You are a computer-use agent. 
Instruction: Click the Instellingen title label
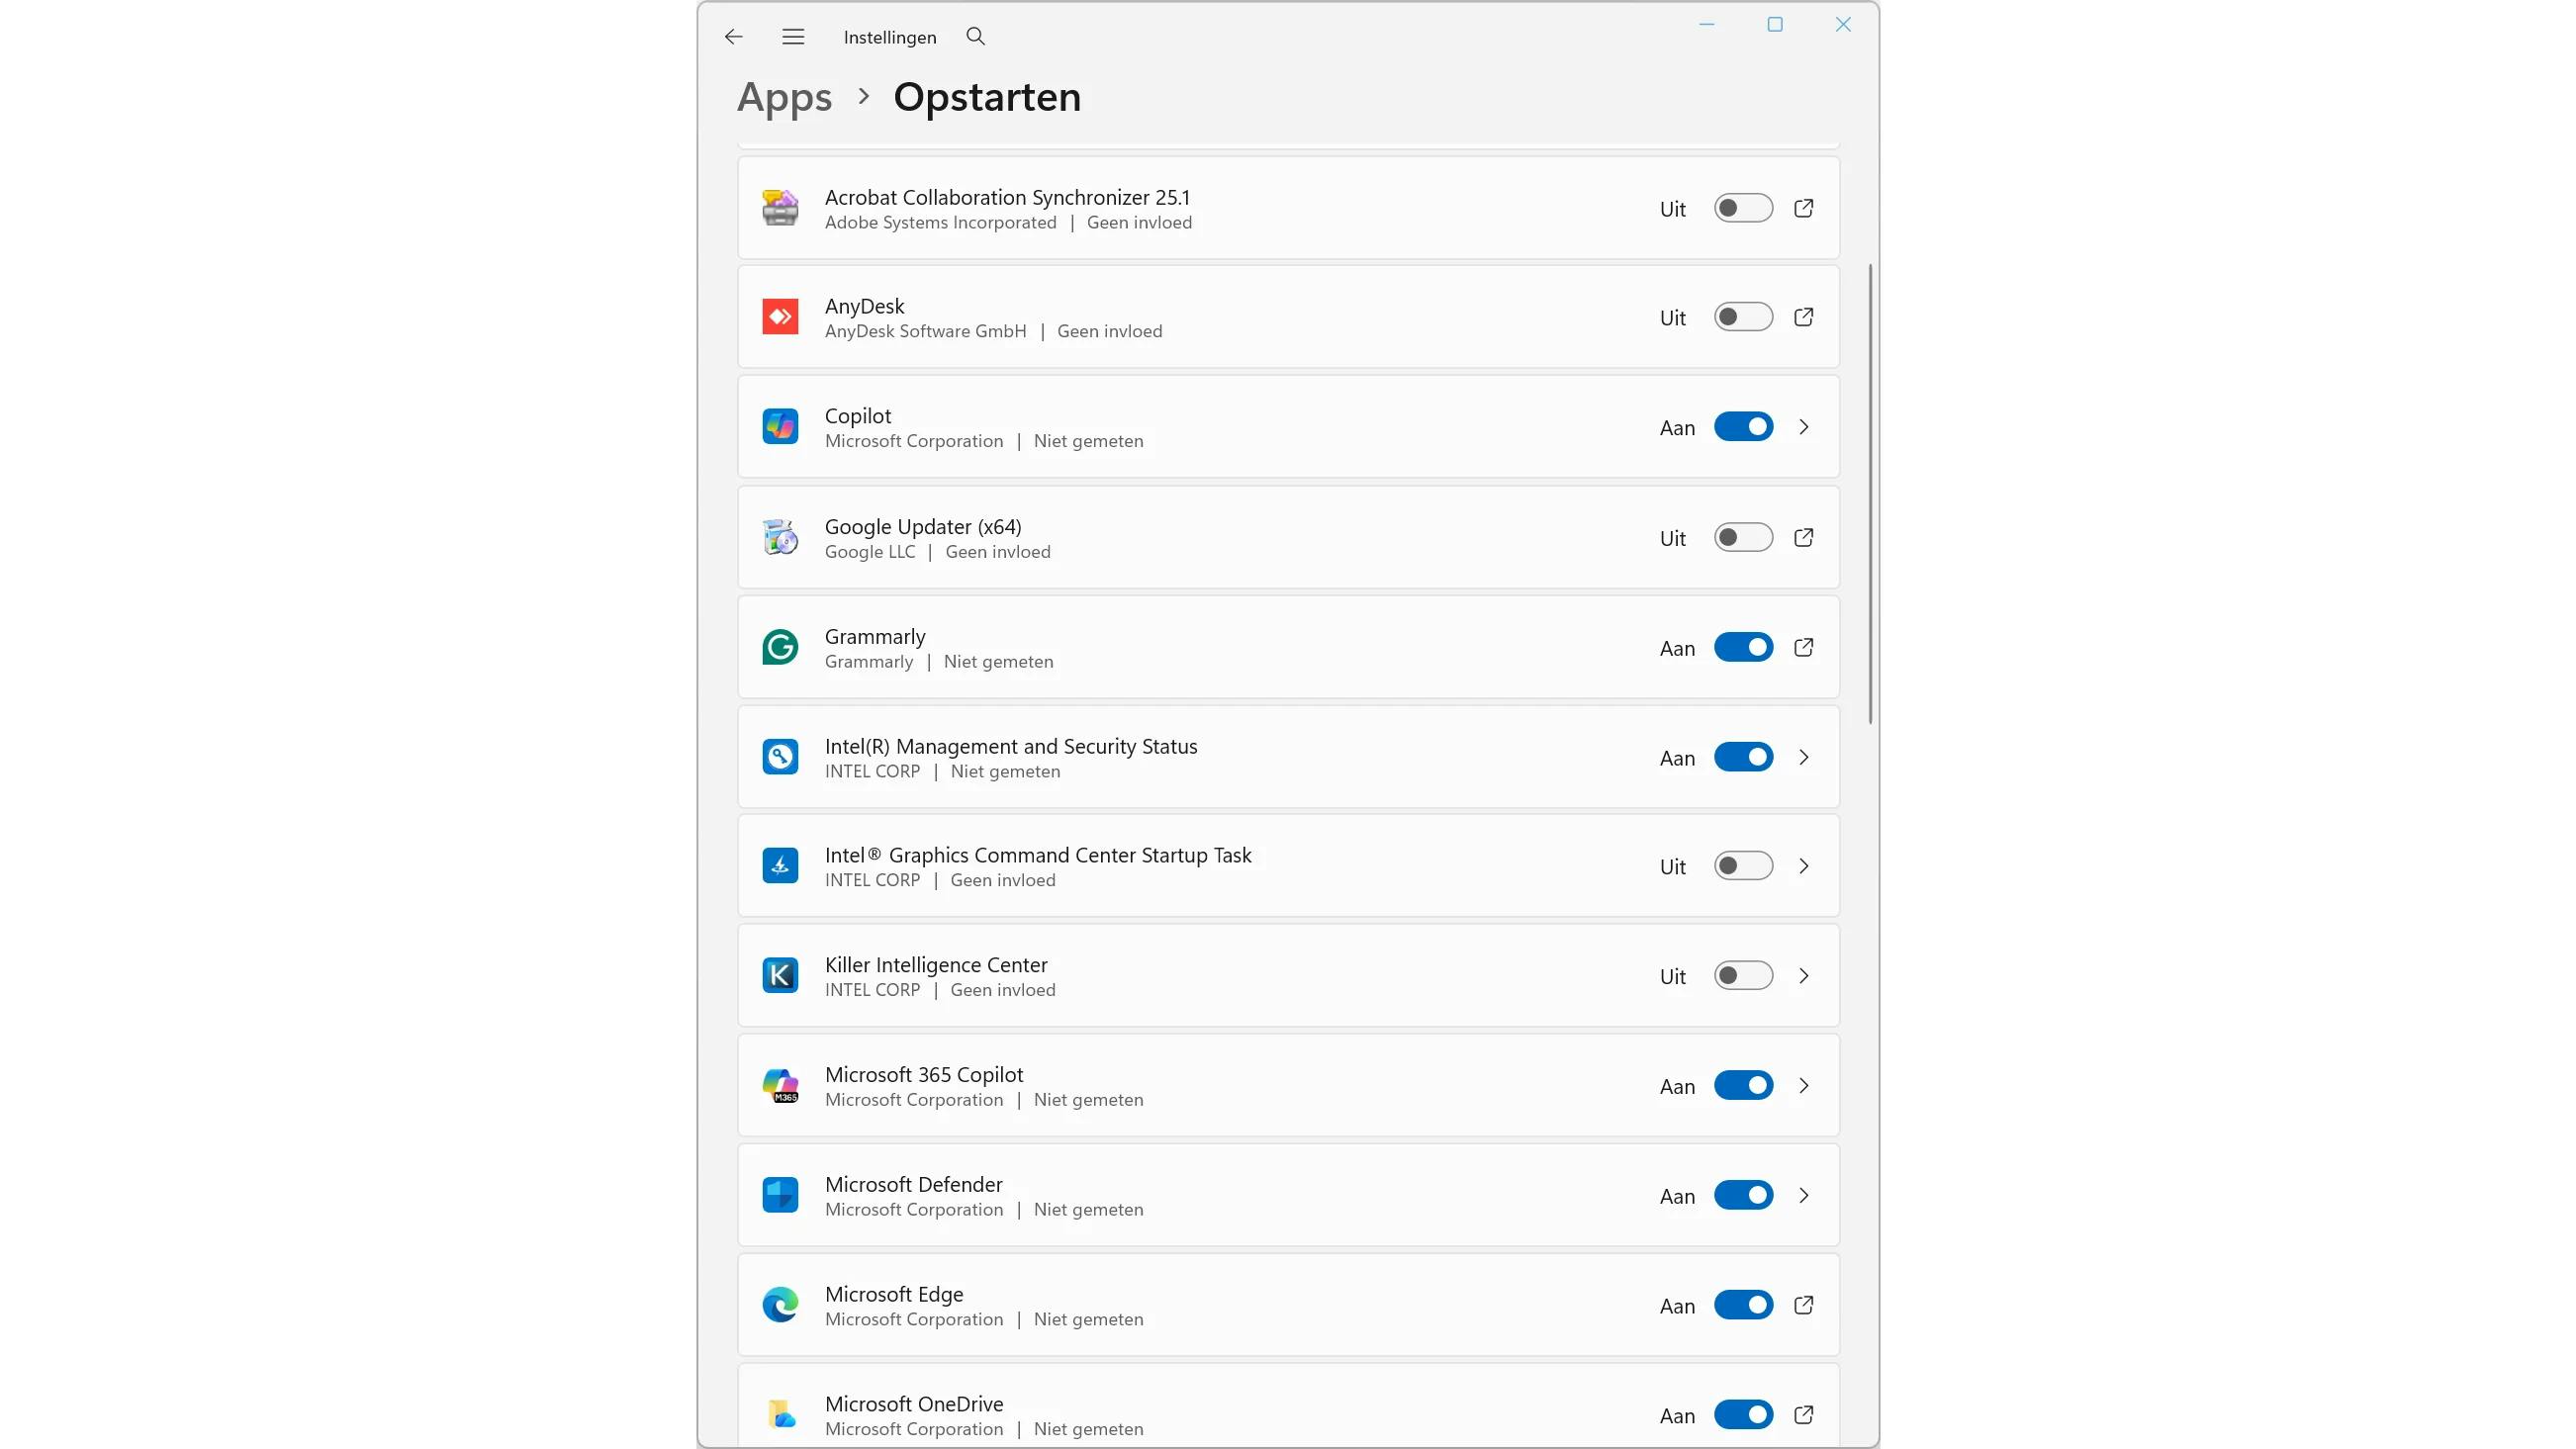[x=889, y=37]
